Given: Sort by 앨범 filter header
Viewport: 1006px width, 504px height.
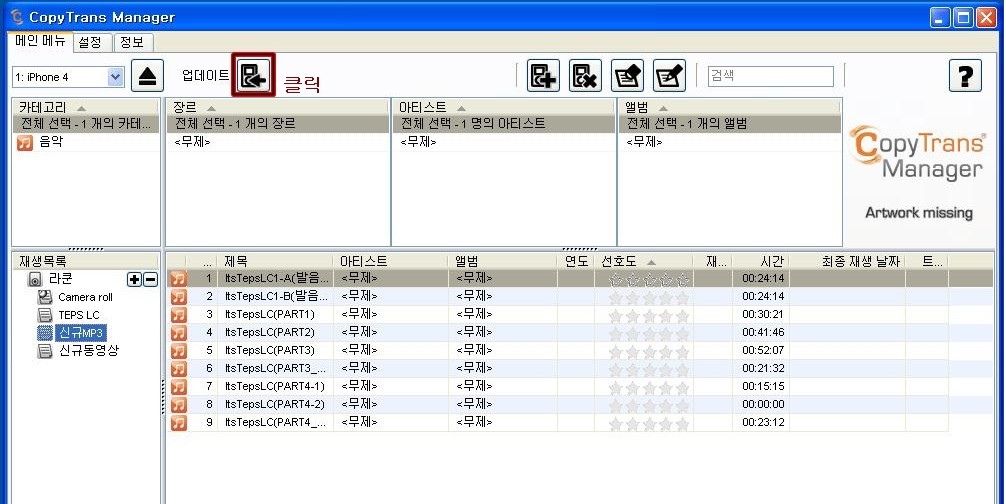Looking at the screenshot, I should pos(729,107).
